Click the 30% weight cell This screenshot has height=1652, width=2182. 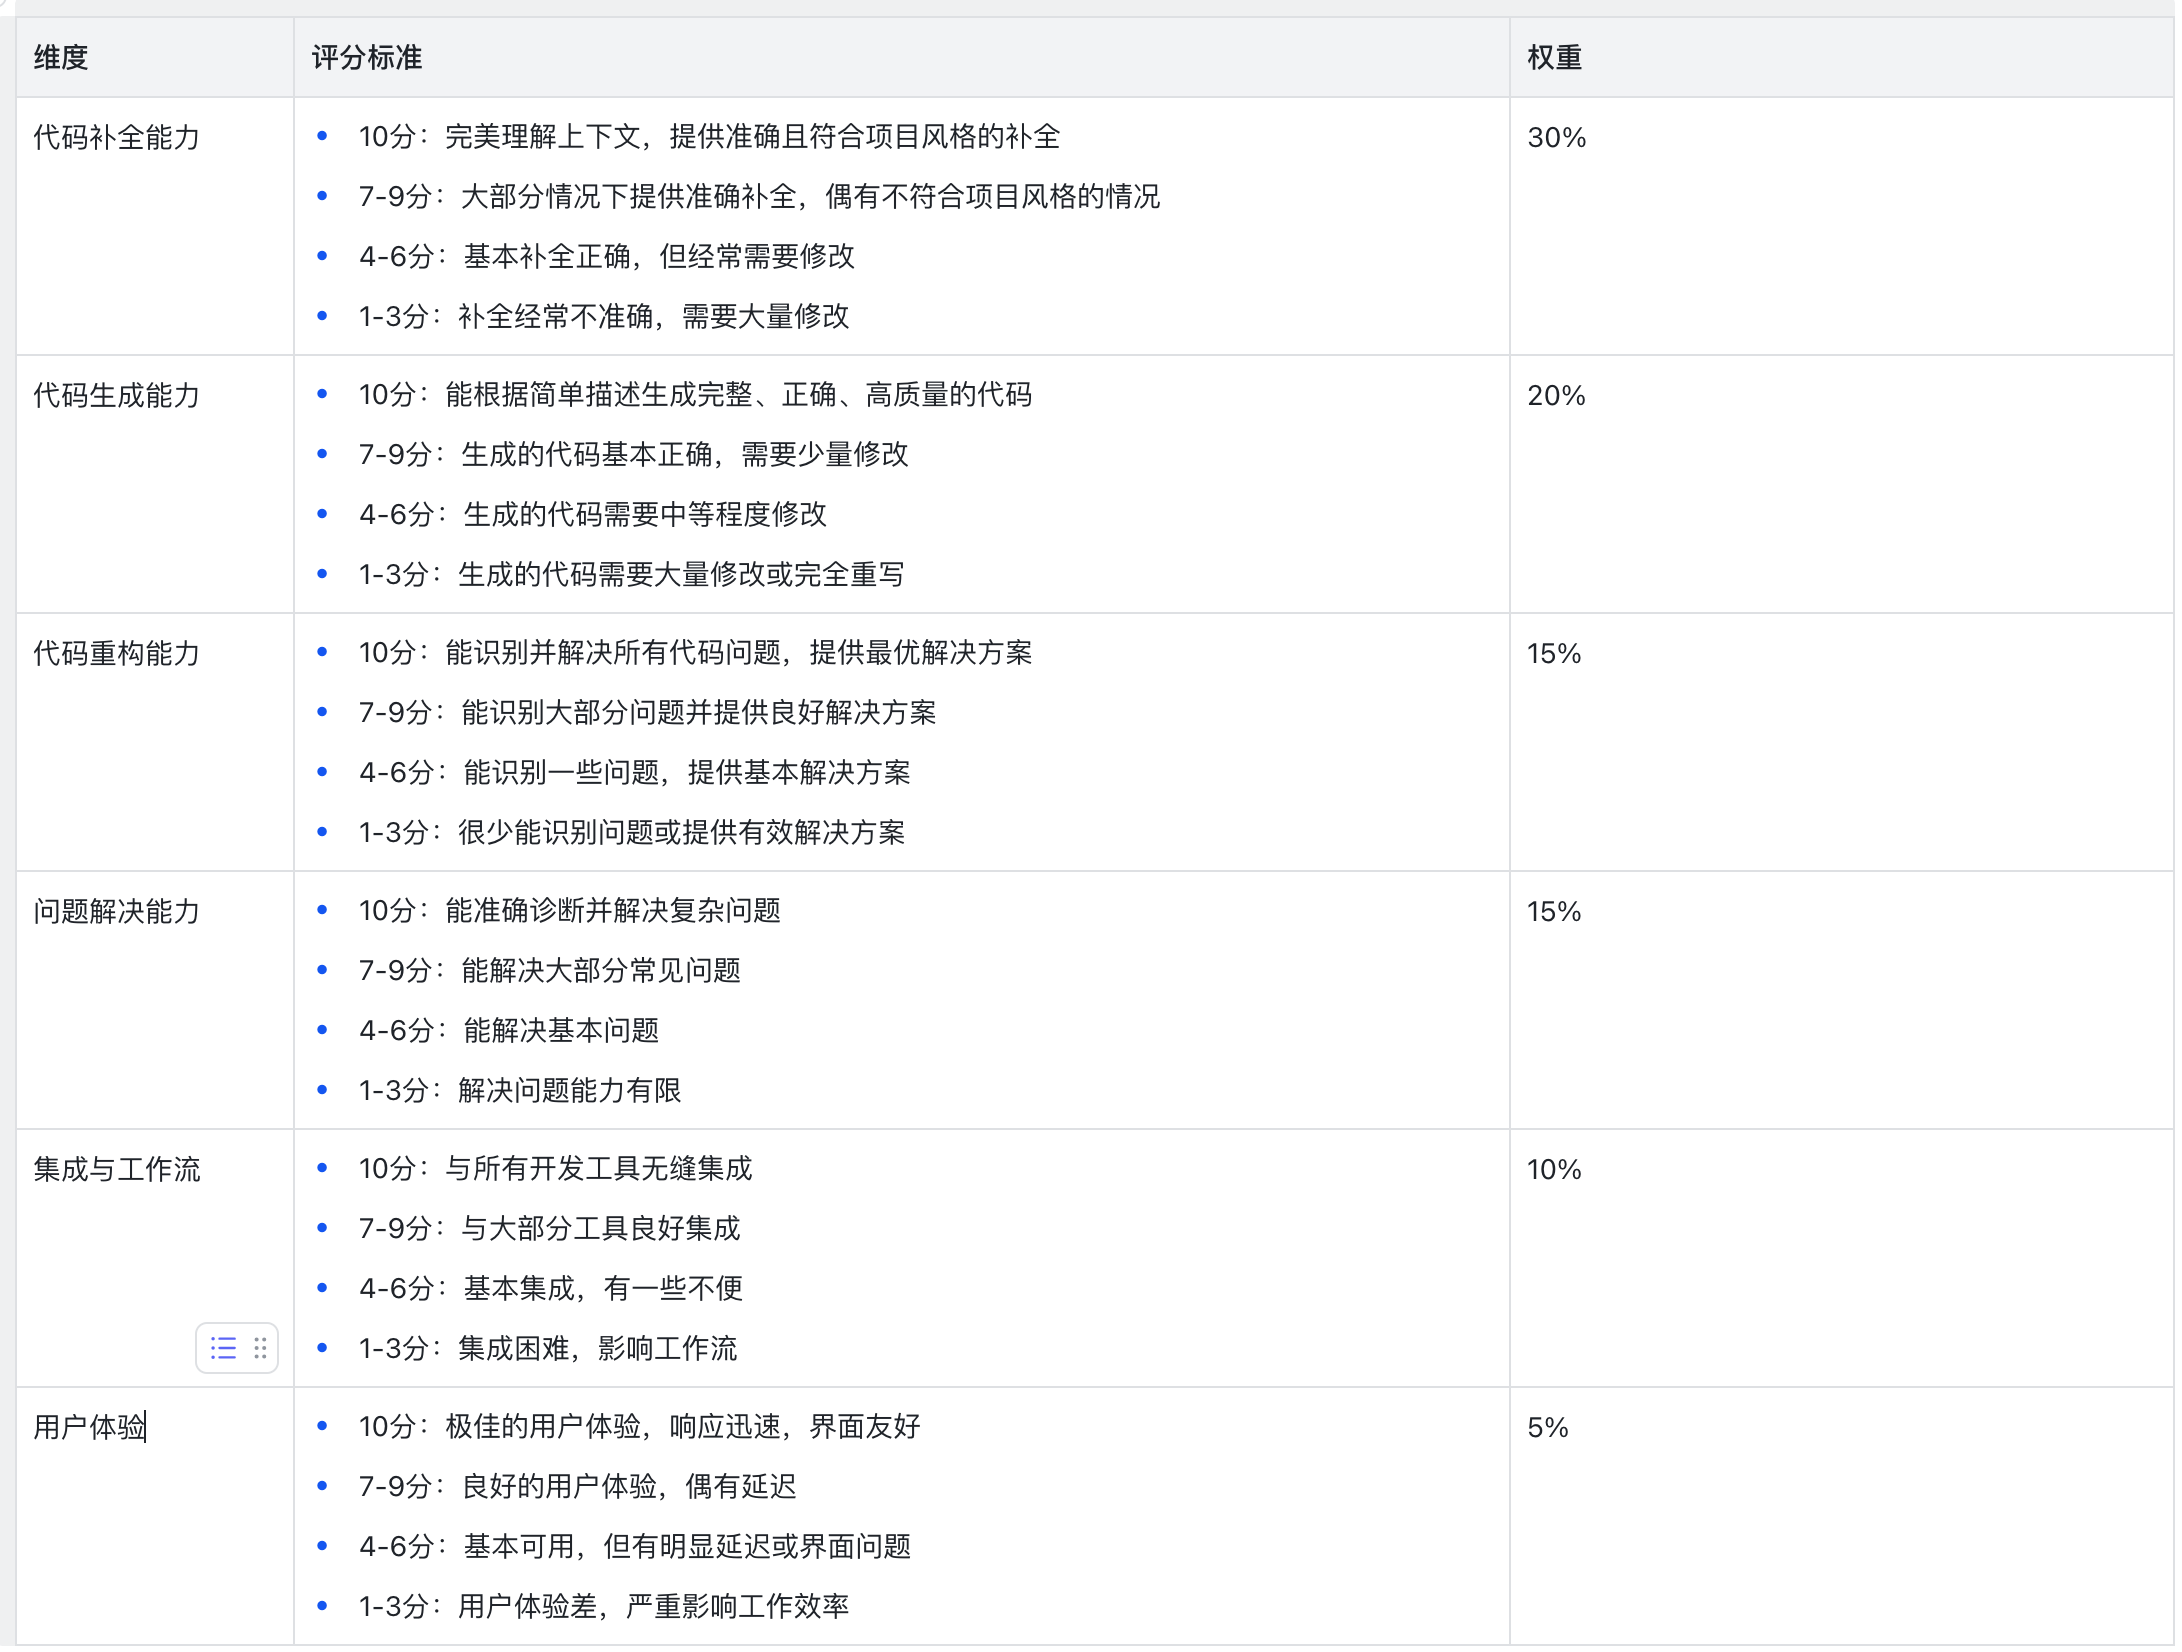click(1556, 137)
